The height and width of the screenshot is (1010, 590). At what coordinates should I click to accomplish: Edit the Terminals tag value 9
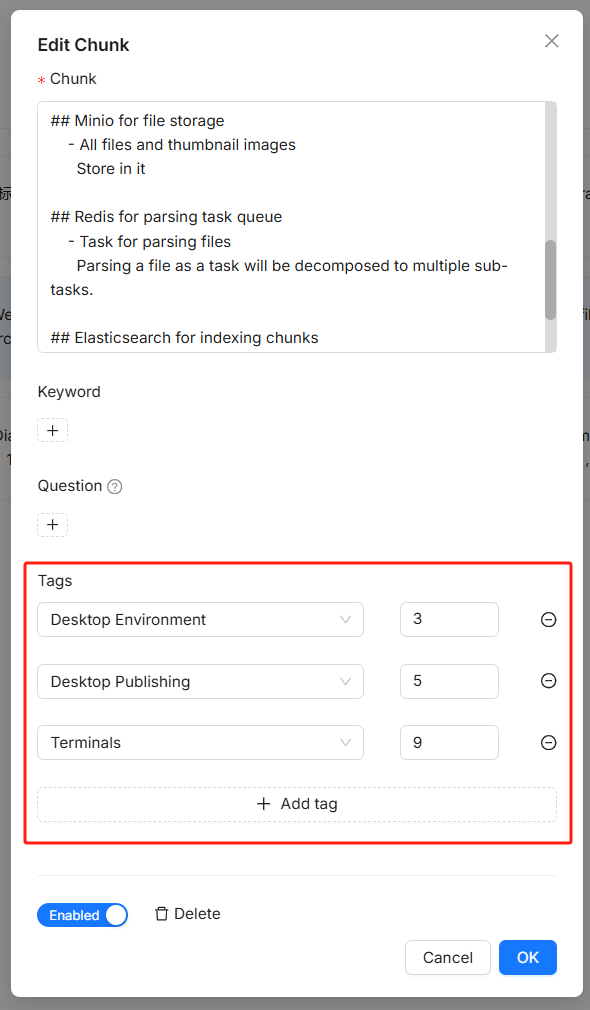(x=449, y=743)
